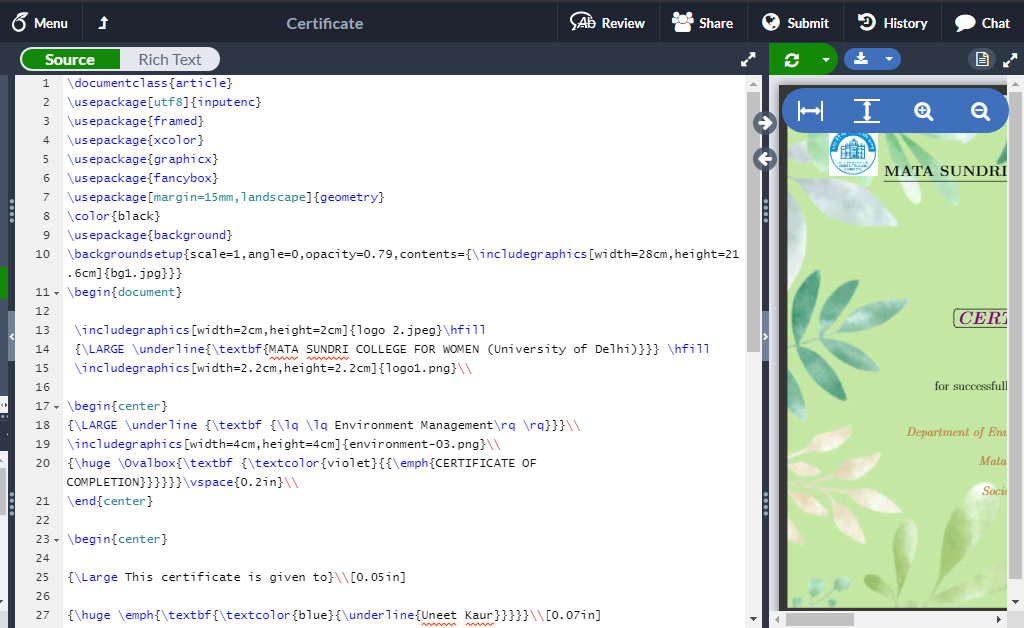Click the Certificate project title

click(x=325, y=24)
